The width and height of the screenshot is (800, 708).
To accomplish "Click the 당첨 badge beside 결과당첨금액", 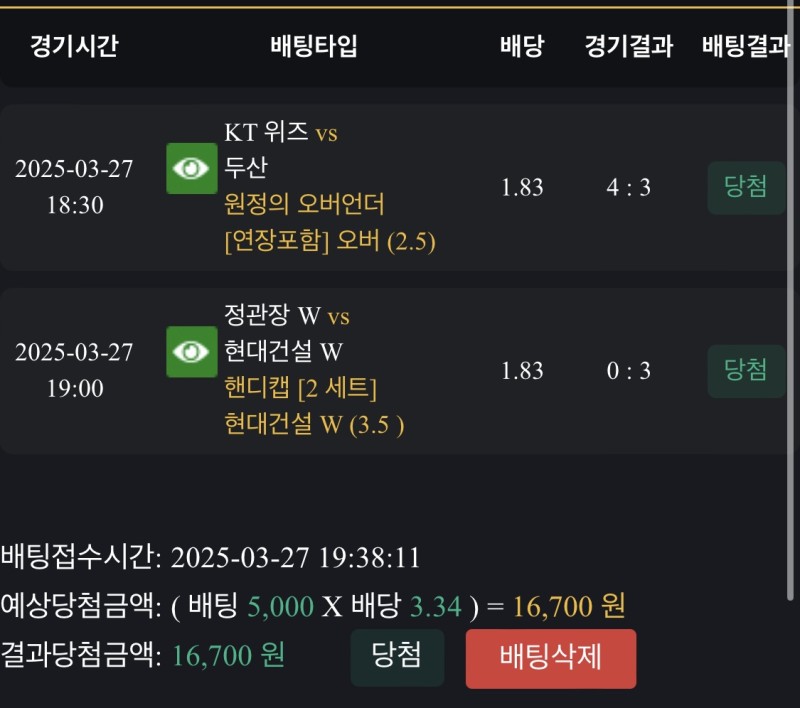I will click(x=396, y=656).
